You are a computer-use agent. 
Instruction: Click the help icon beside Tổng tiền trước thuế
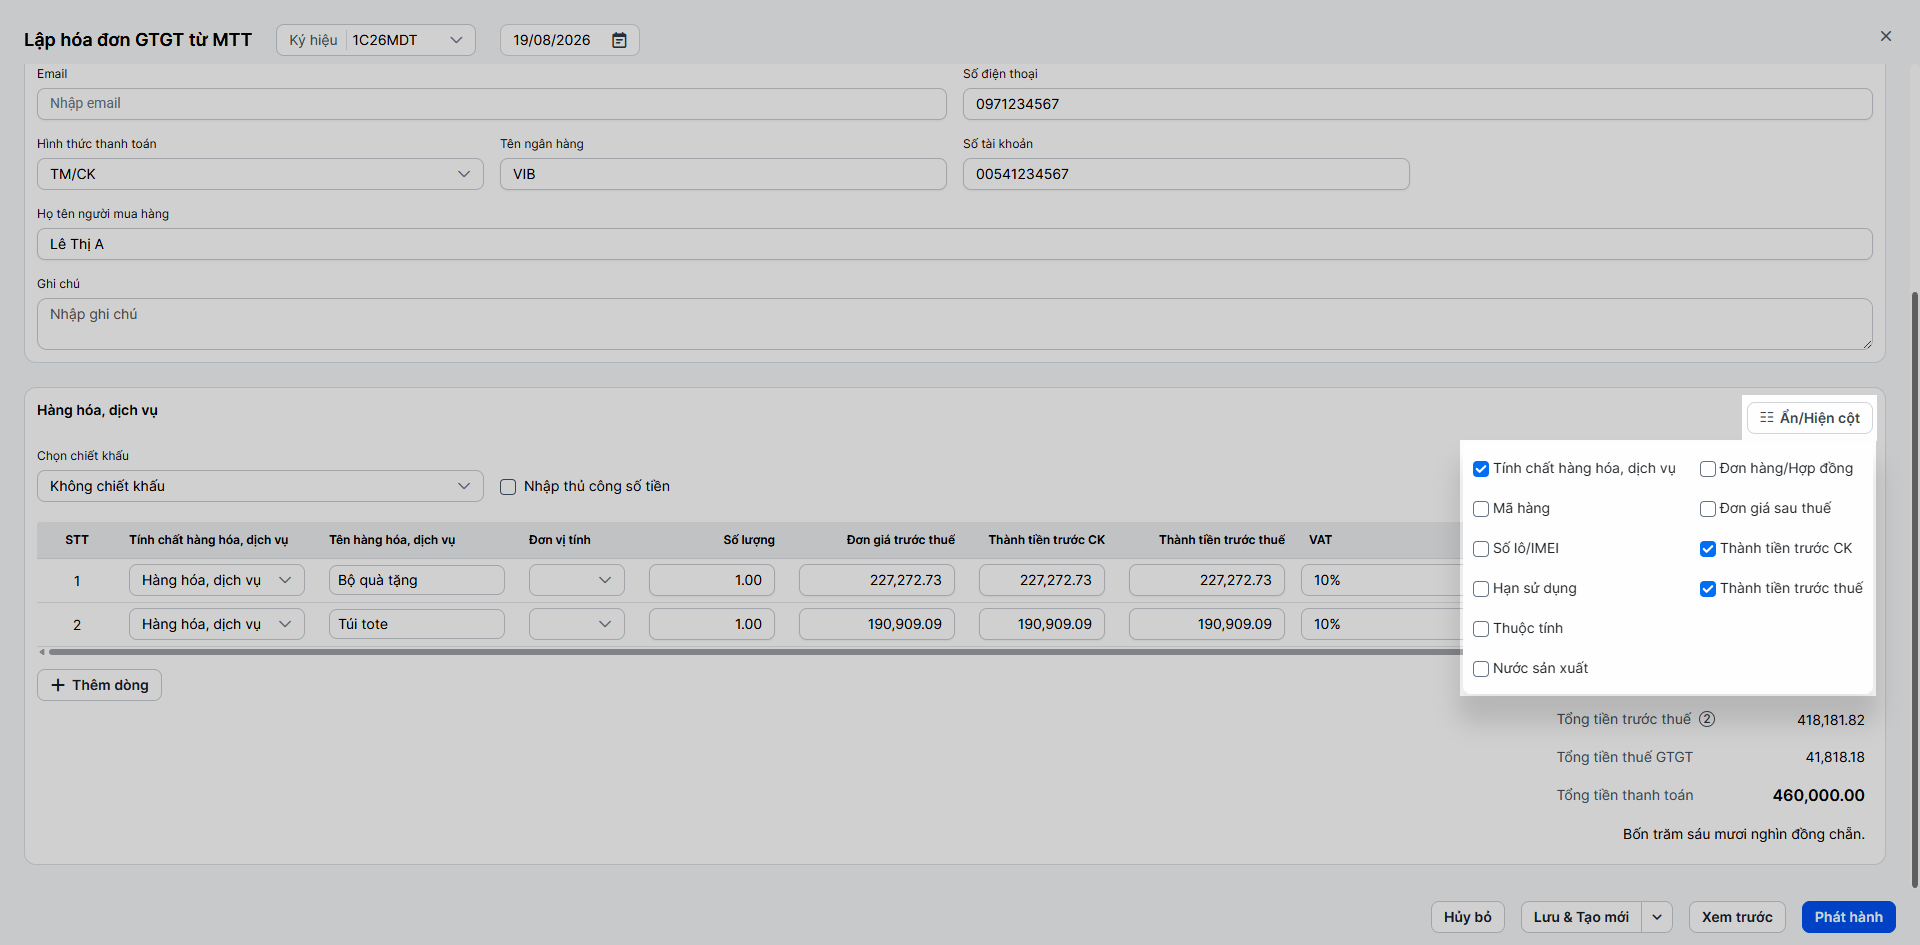tap(1707, 719)
